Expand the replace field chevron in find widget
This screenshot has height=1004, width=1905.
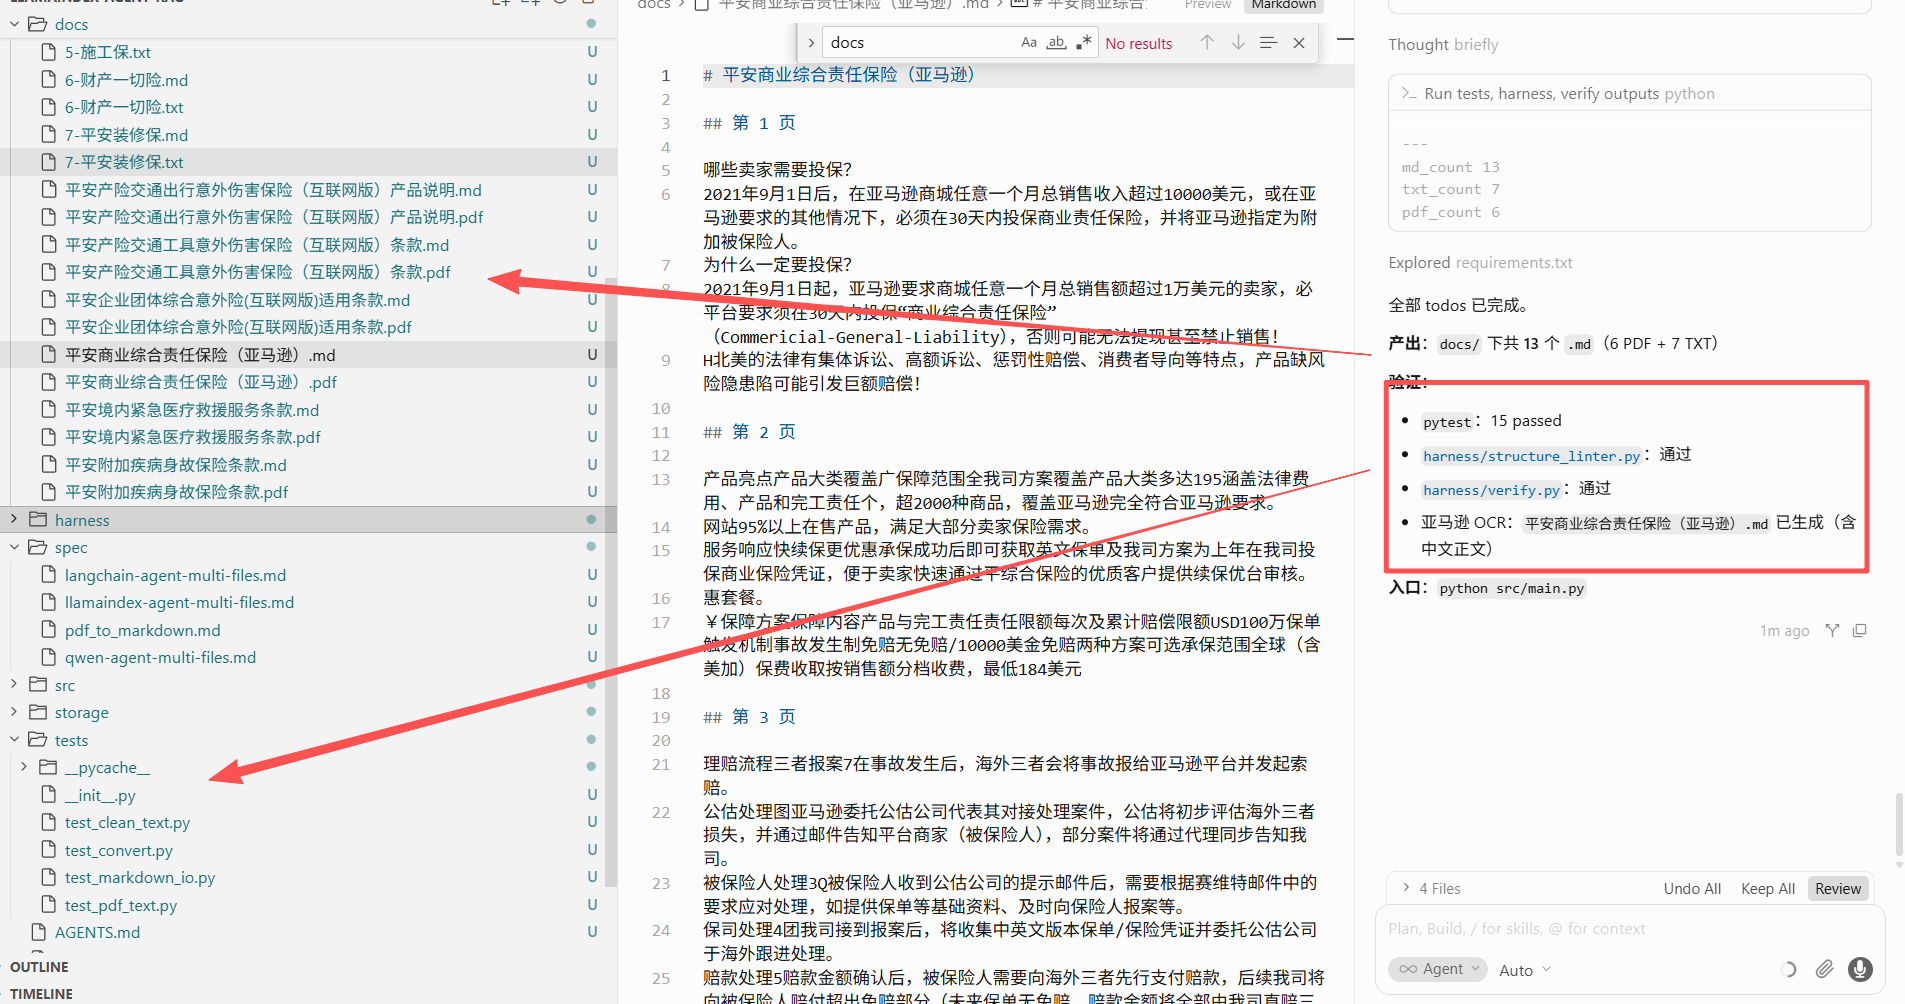(x=811, y=43)
